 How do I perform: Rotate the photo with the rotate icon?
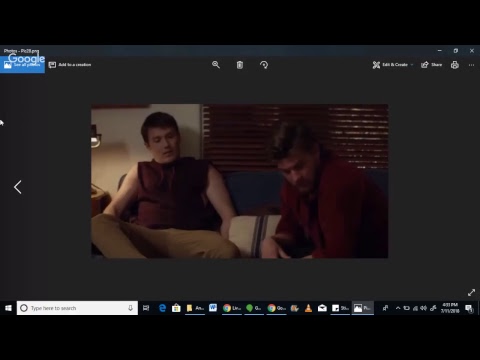(264, 65)
